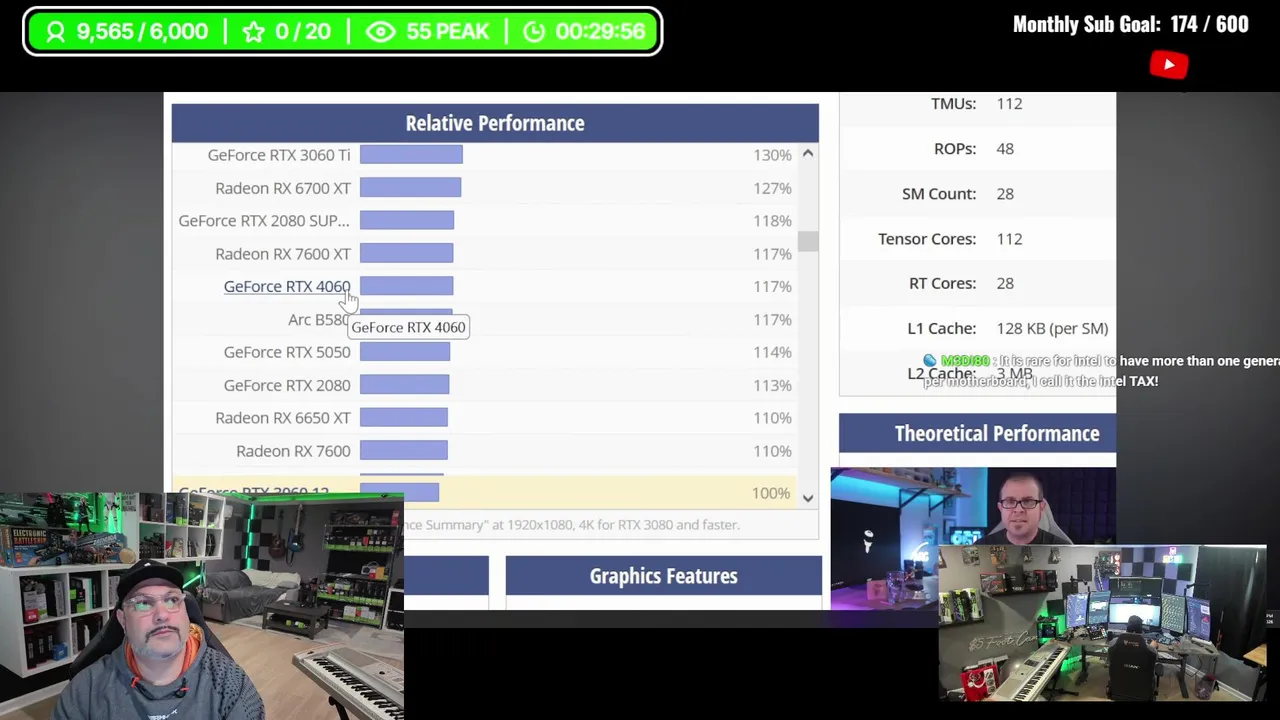Click the 127% performance value
Screen dimensions: 1280x720
[x=772, y=188]
